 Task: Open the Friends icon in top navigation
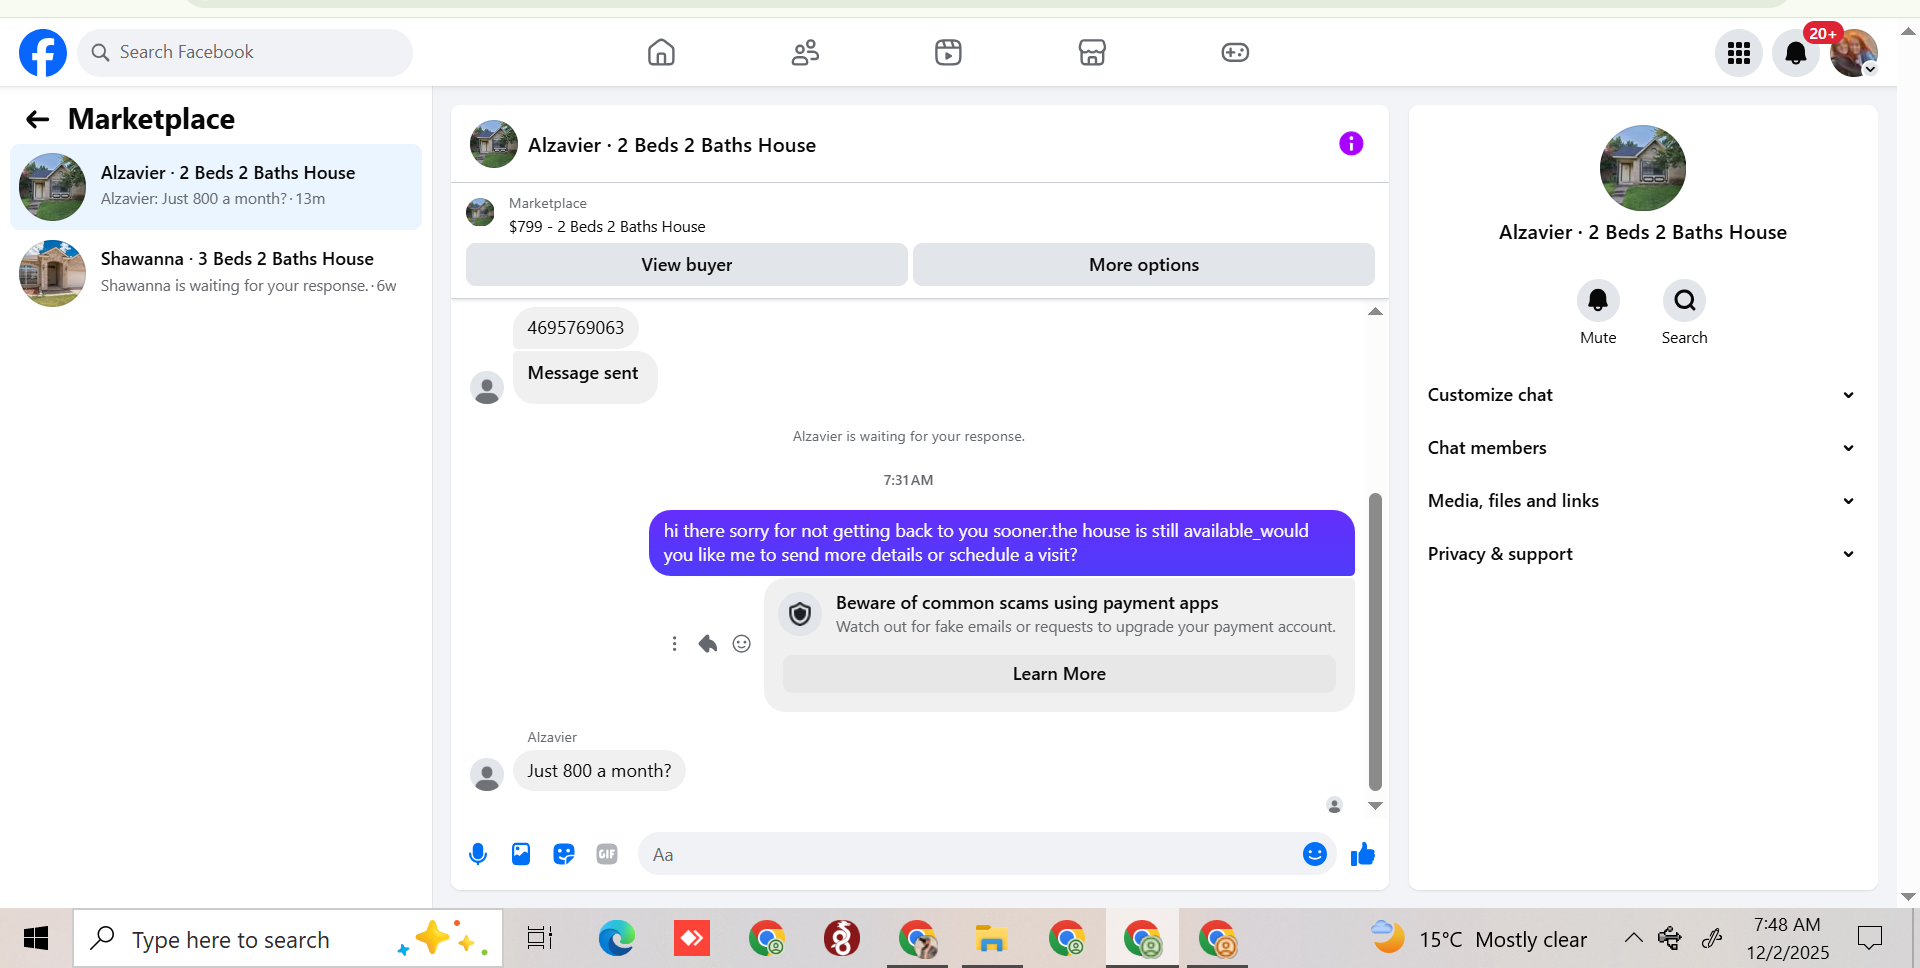pyautogui.click(x=805, y=52)
